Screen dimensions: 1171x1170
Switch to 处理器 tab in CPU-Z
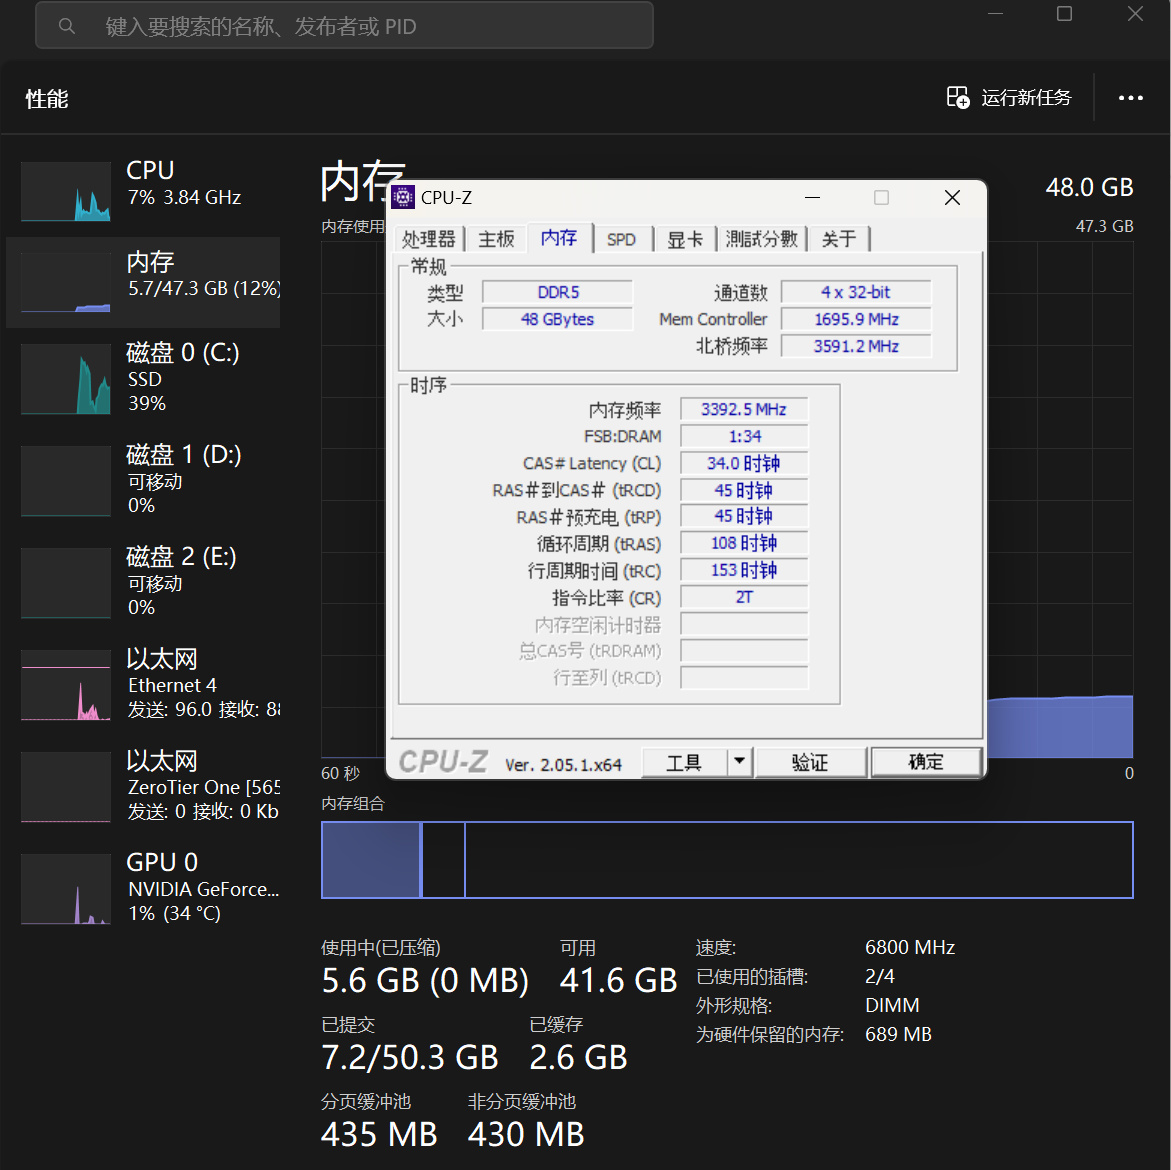[429, 239]
